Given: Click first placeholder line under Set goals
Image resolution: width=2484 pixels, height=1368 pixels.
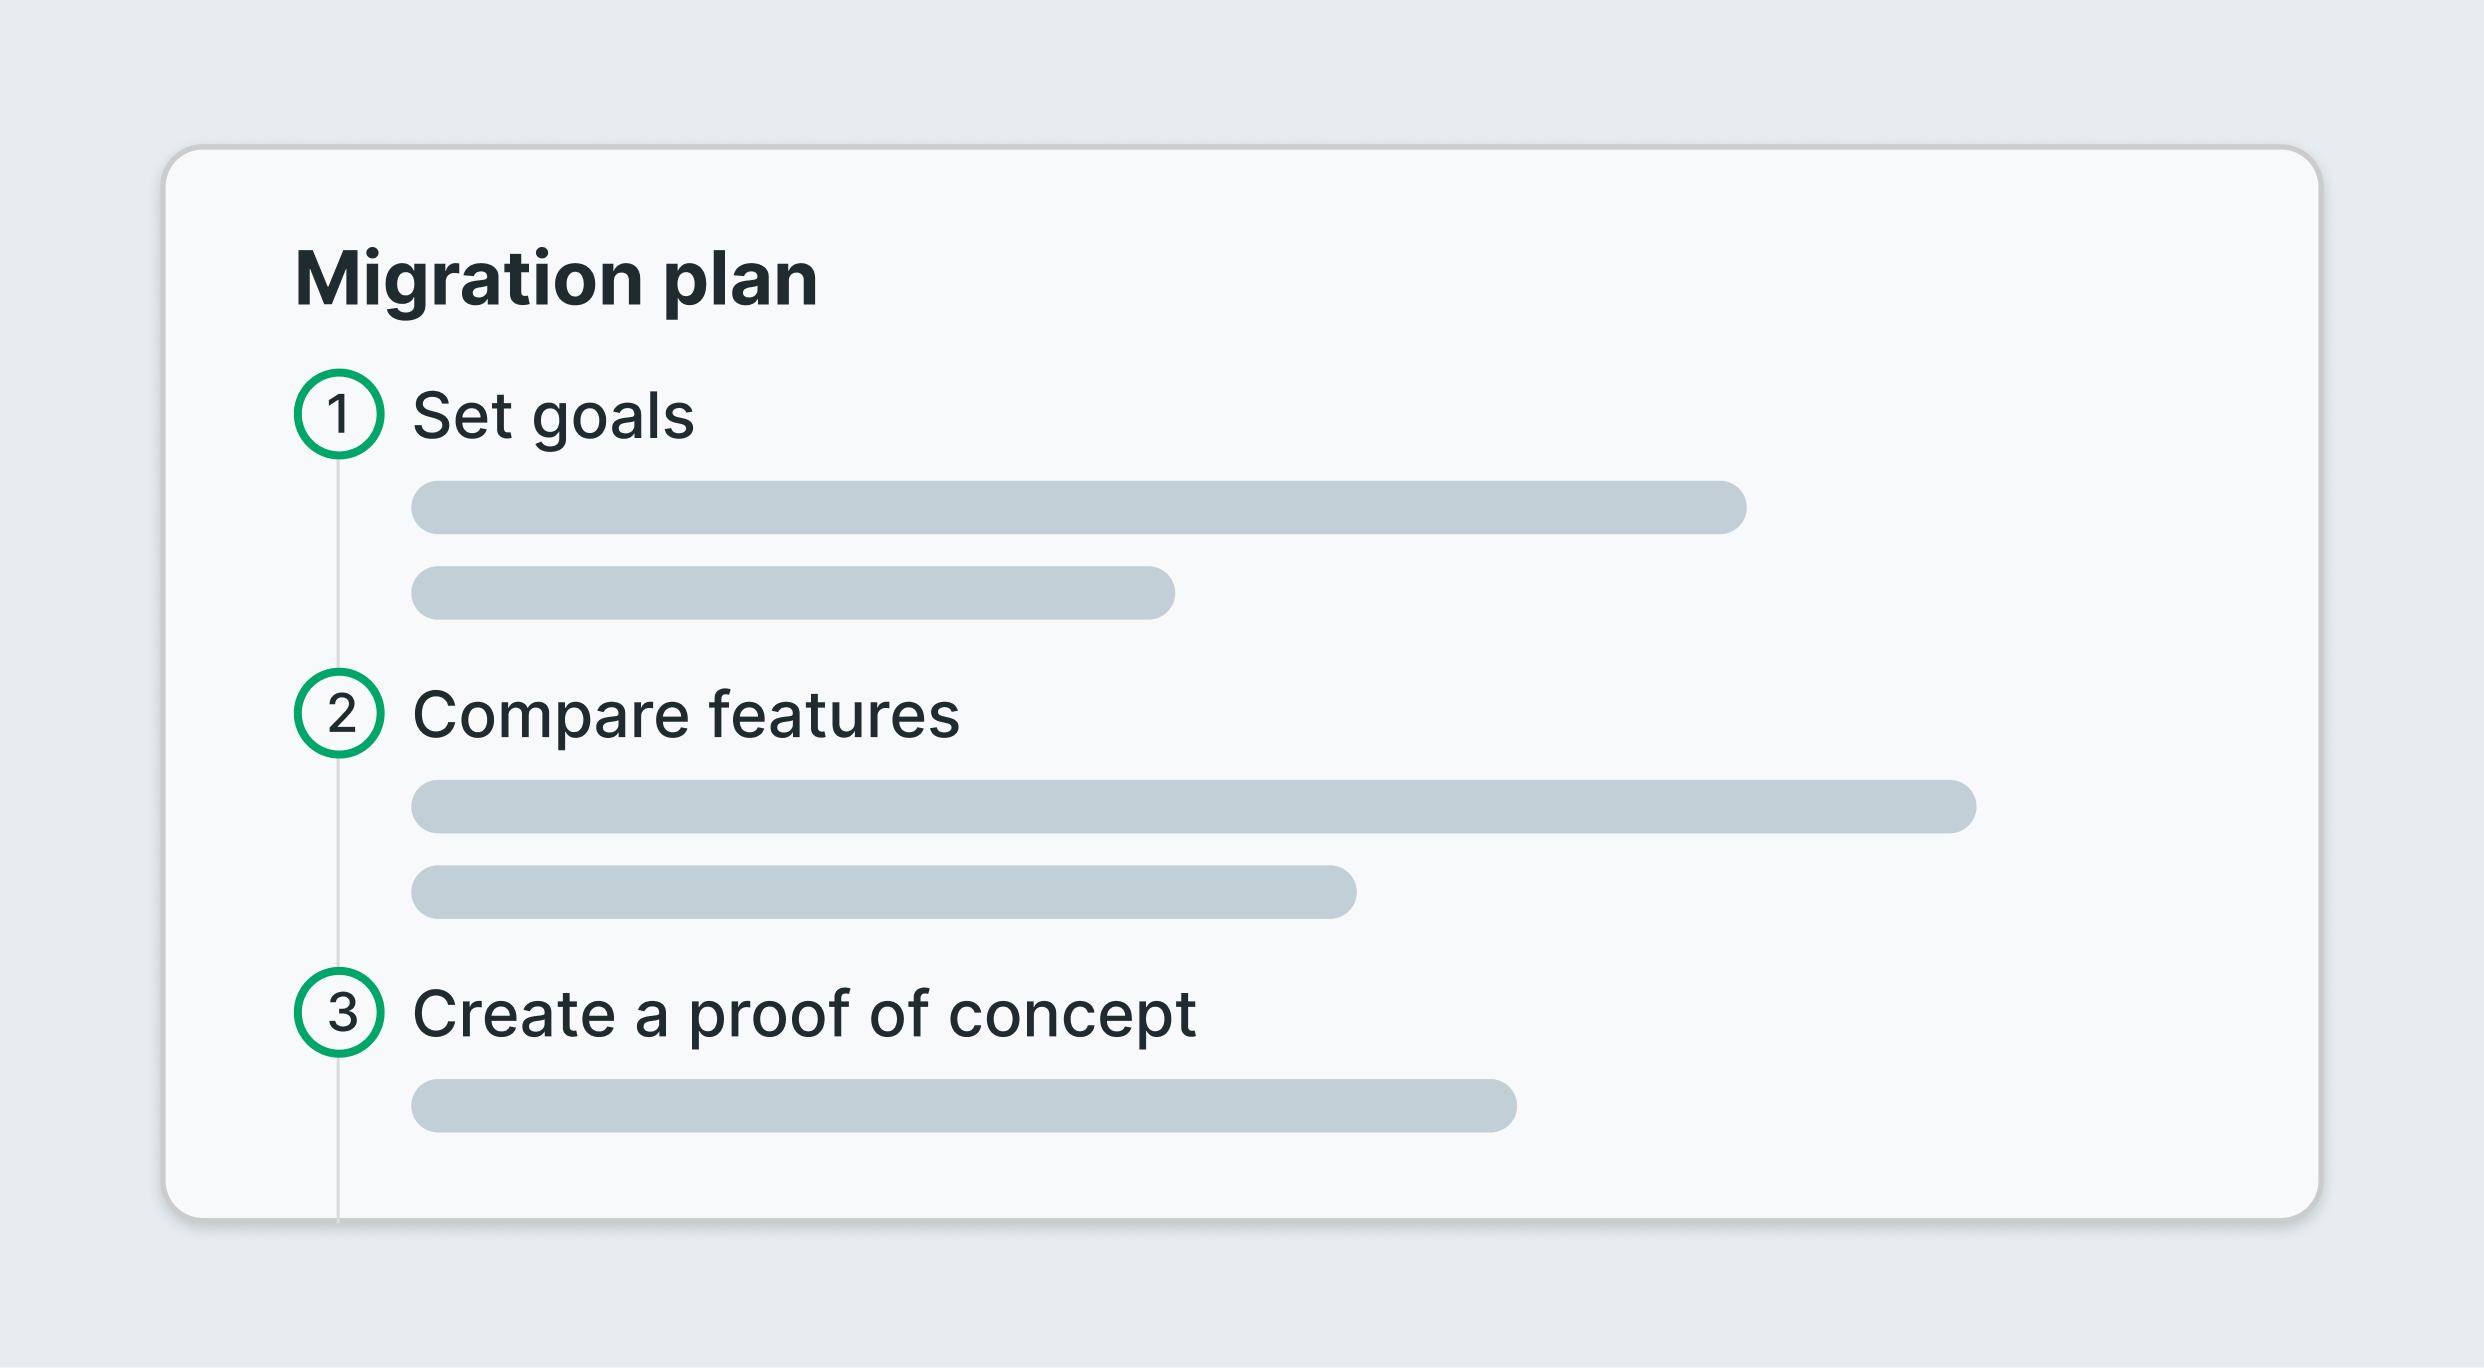Looking at the screenshot, I should pos(1079,508).
